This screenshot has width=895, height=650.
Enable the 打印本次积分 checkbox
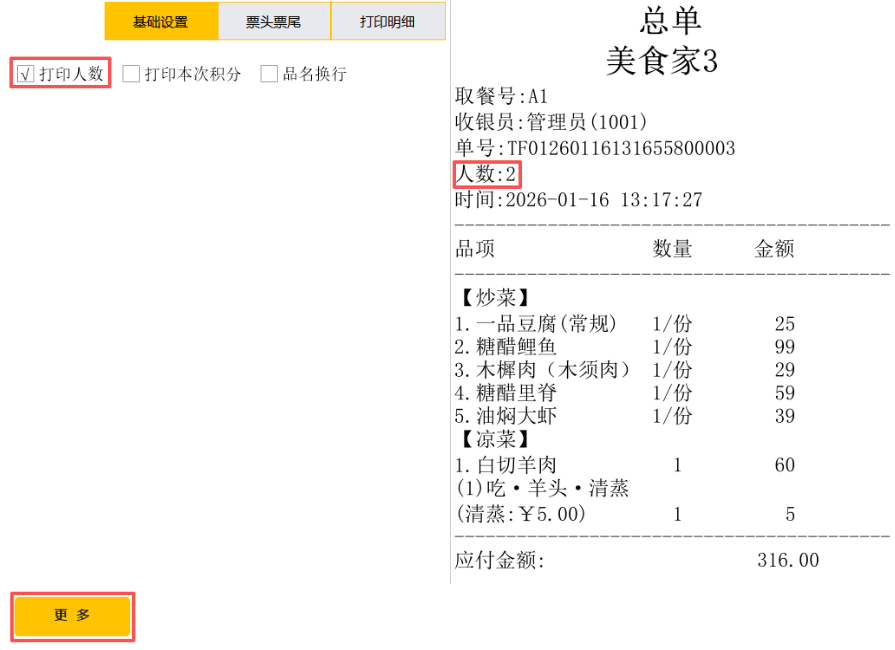131,74
